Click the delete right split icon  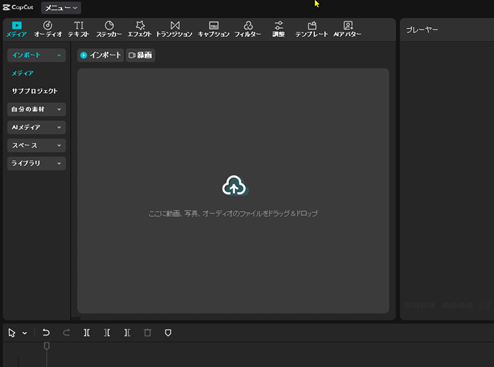(127, 333)
